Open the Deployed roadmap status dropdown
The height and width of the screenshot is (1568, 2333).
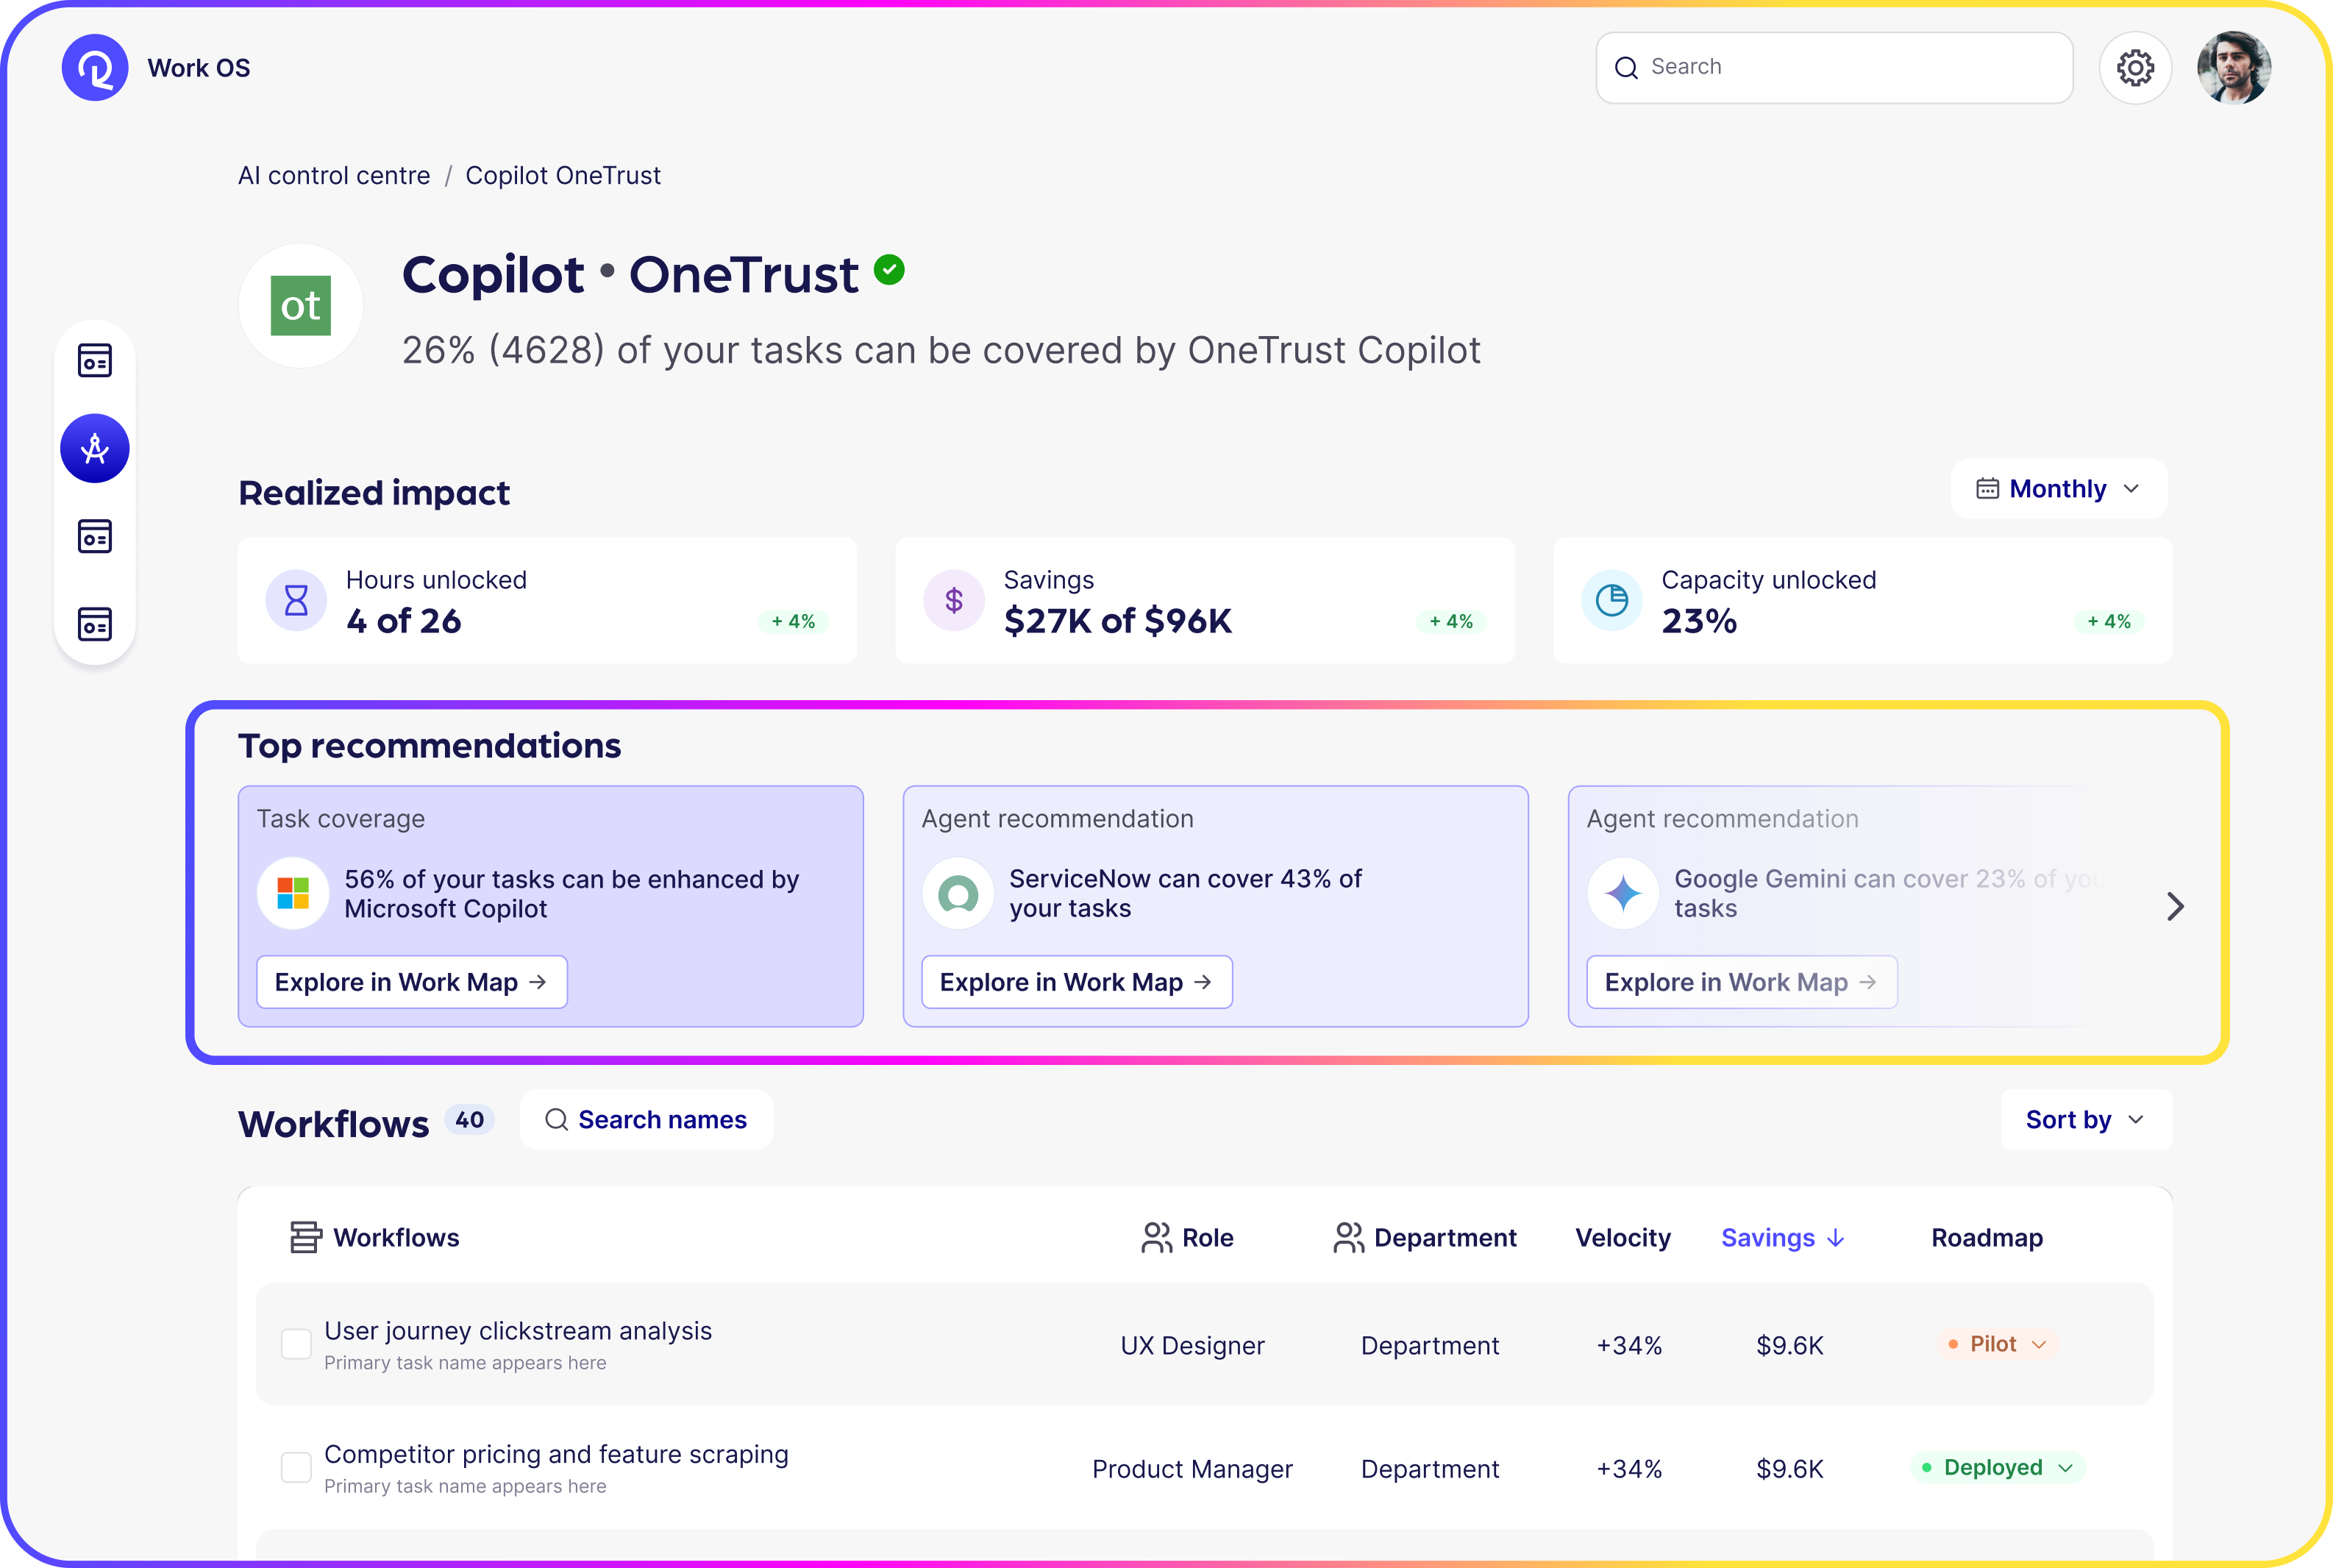1997,1467
